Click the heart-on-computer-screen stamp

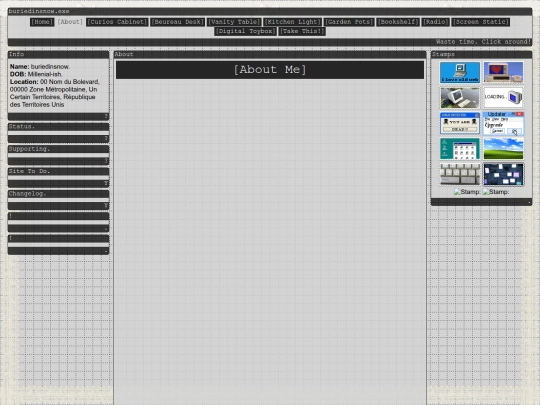click(503, 73)
